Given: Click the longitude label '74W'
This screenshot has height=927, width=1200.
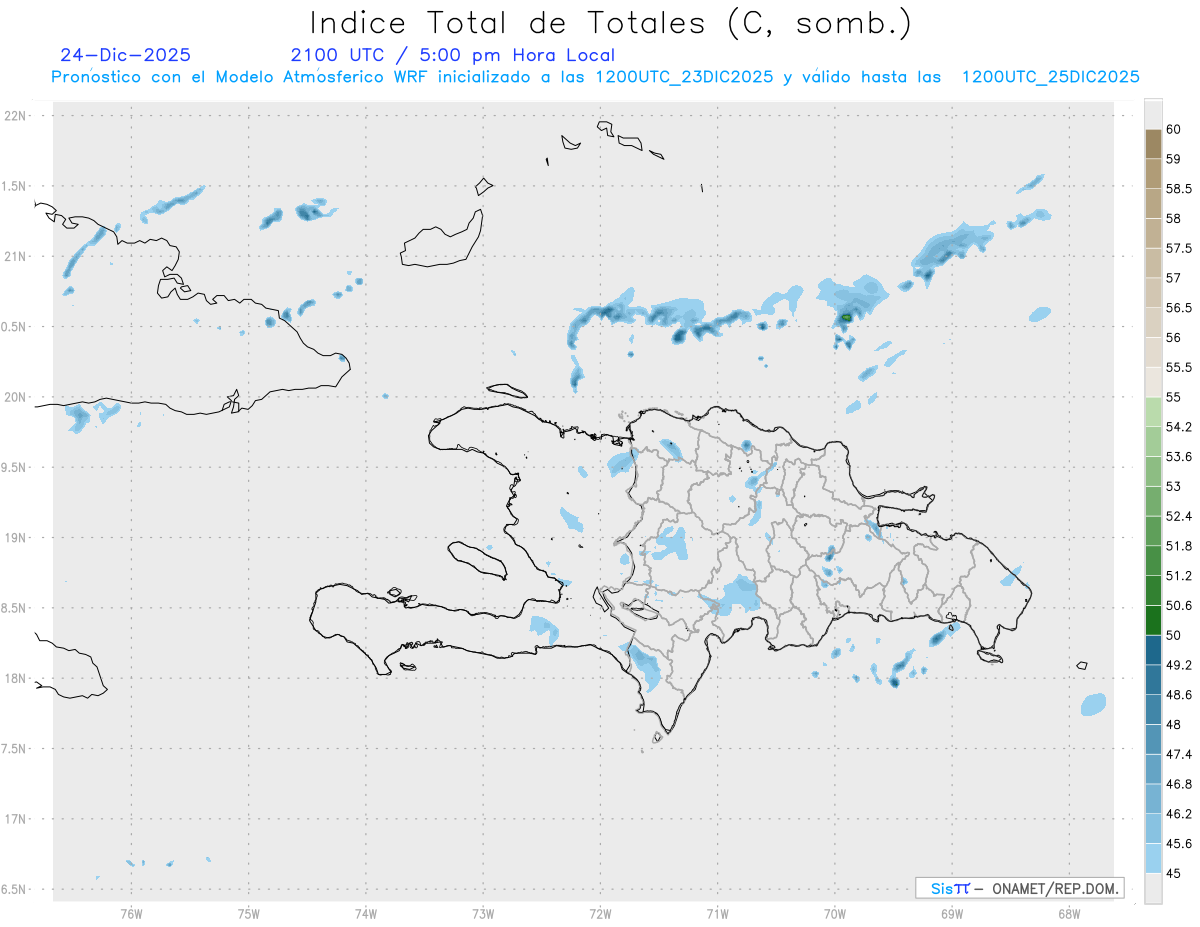Looking at the screenshot, I should (x=366, y=913).
